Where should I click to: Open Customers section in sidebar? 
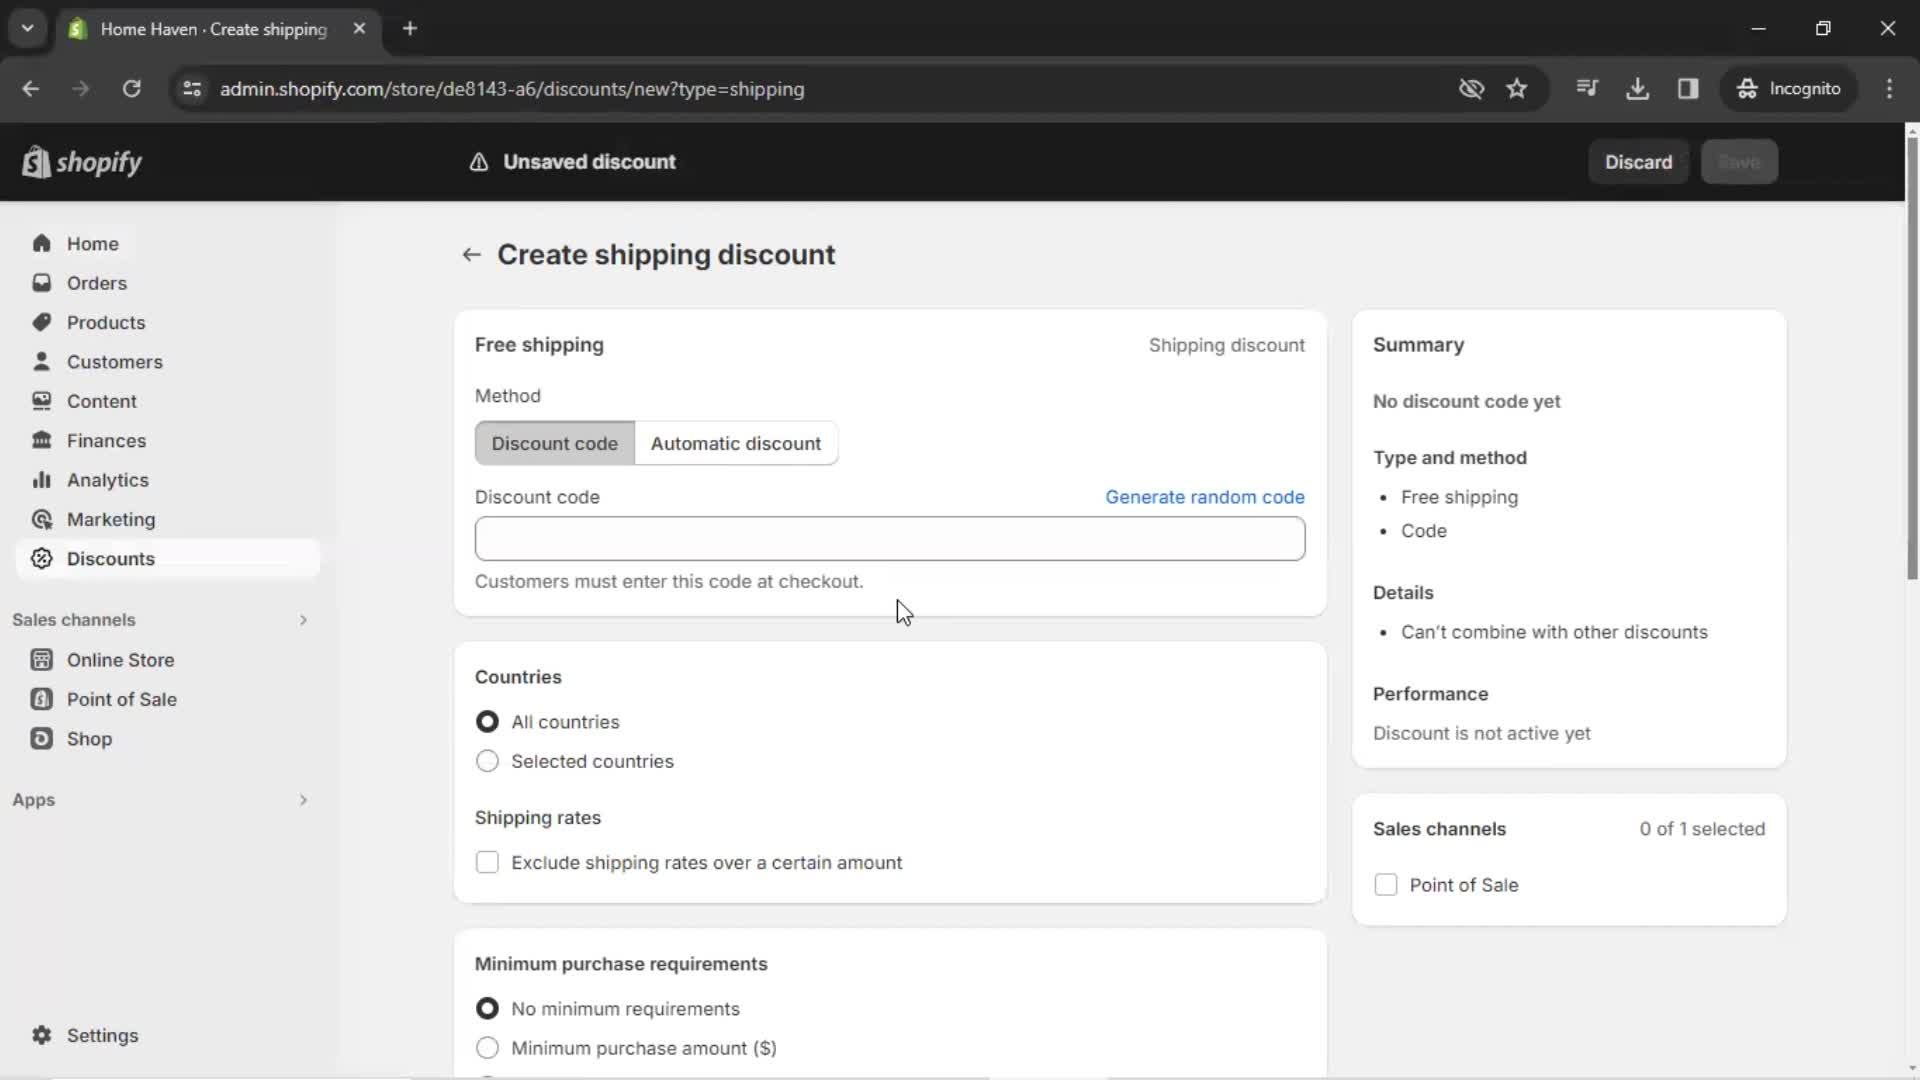tap(115, 361)
